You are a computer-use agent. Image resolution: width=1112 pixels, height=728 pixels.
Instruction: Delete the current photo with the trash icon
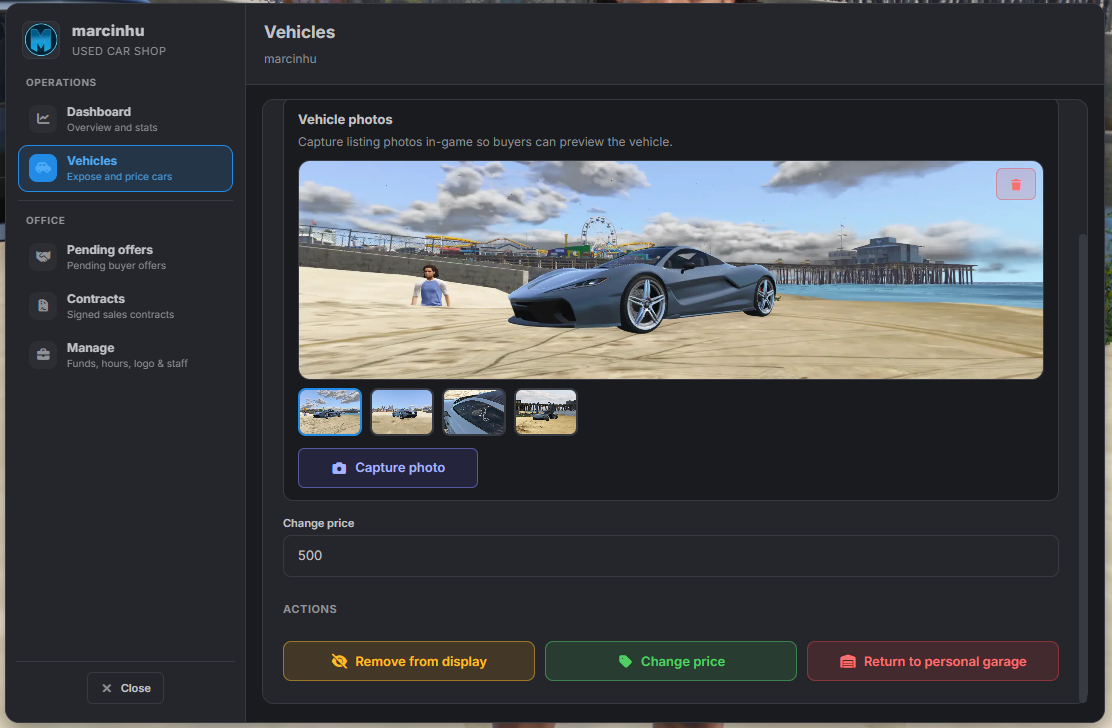click(1016, 184)
